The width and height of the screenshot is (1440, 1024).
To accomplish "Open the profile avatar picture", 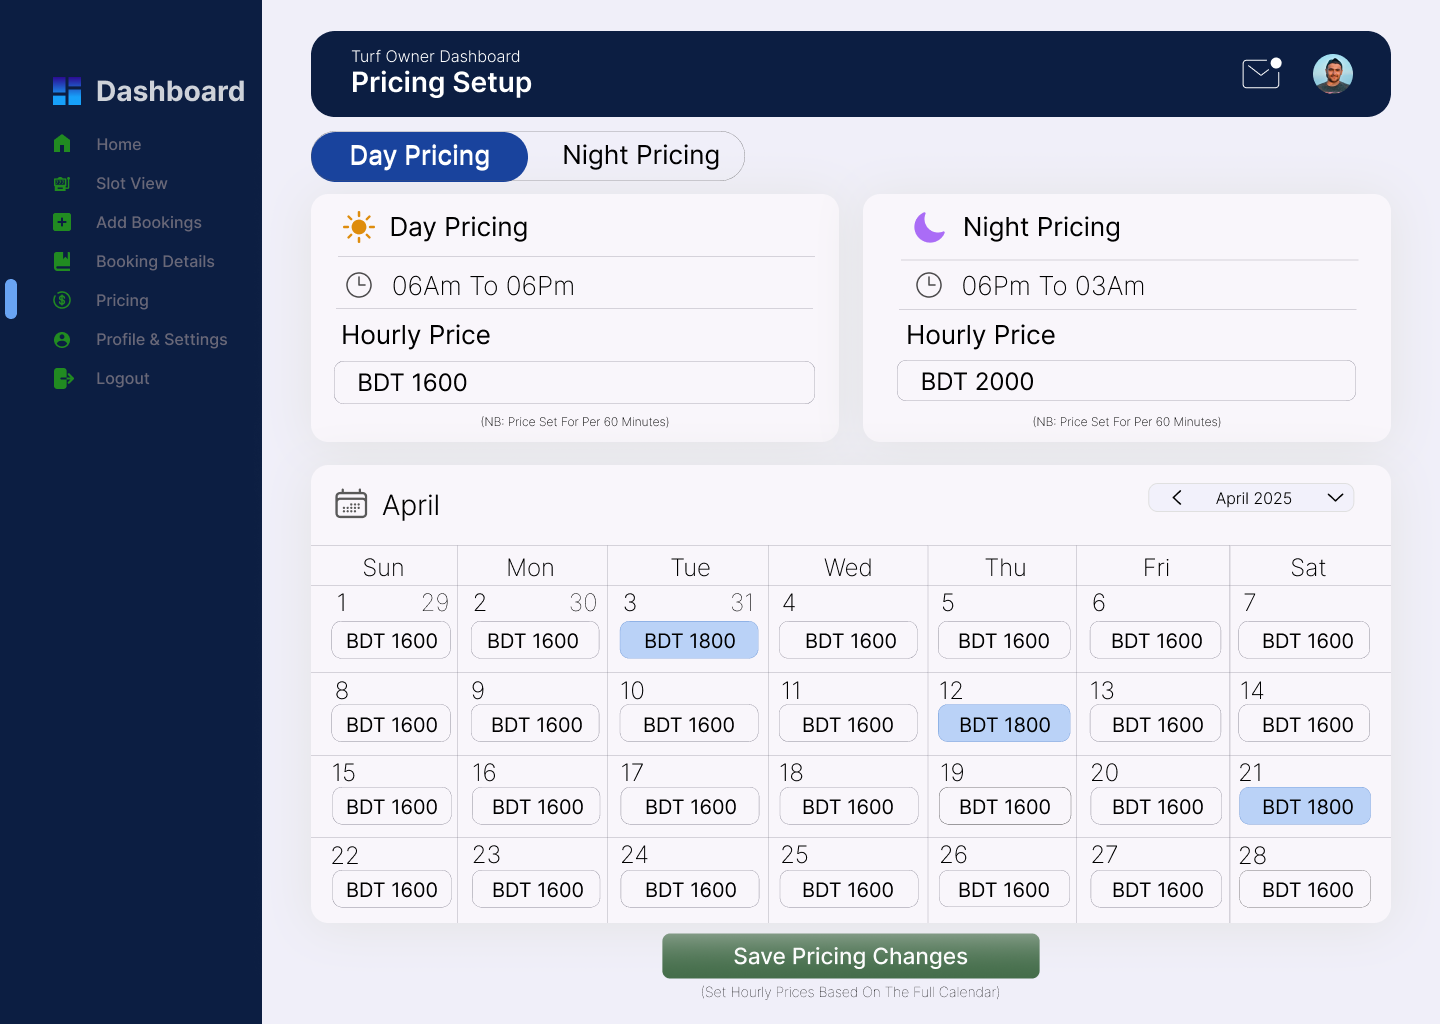I will coord(1332,73).
